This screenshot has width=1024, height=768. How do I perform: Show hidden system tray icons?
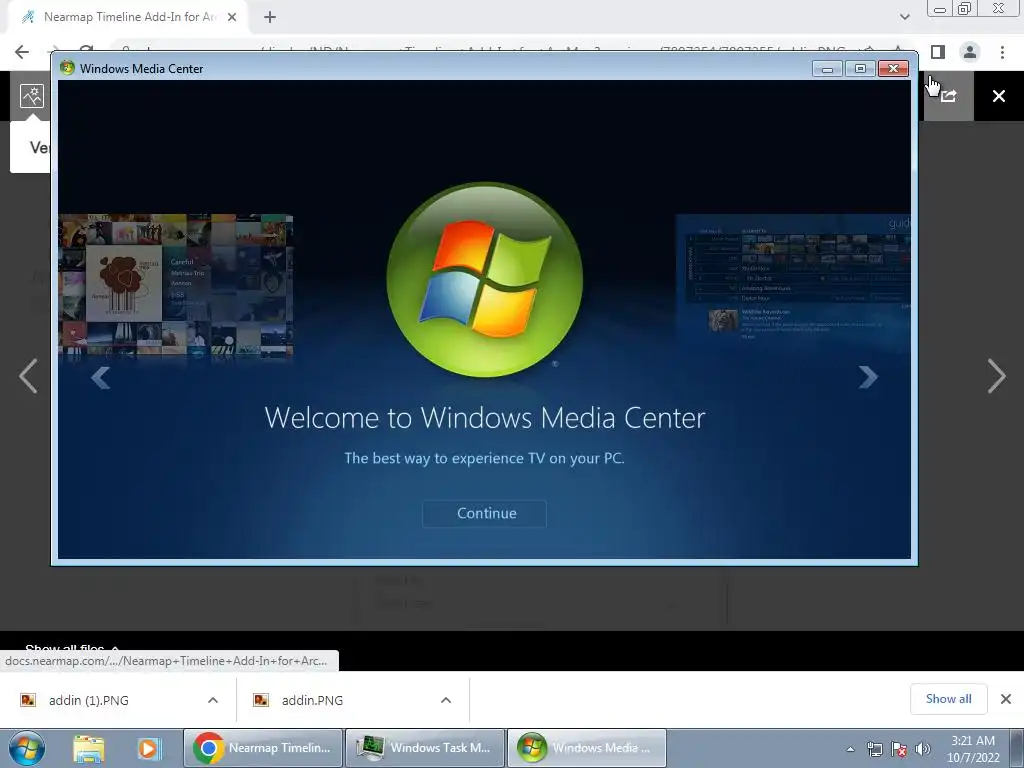[x=850, y=749]
